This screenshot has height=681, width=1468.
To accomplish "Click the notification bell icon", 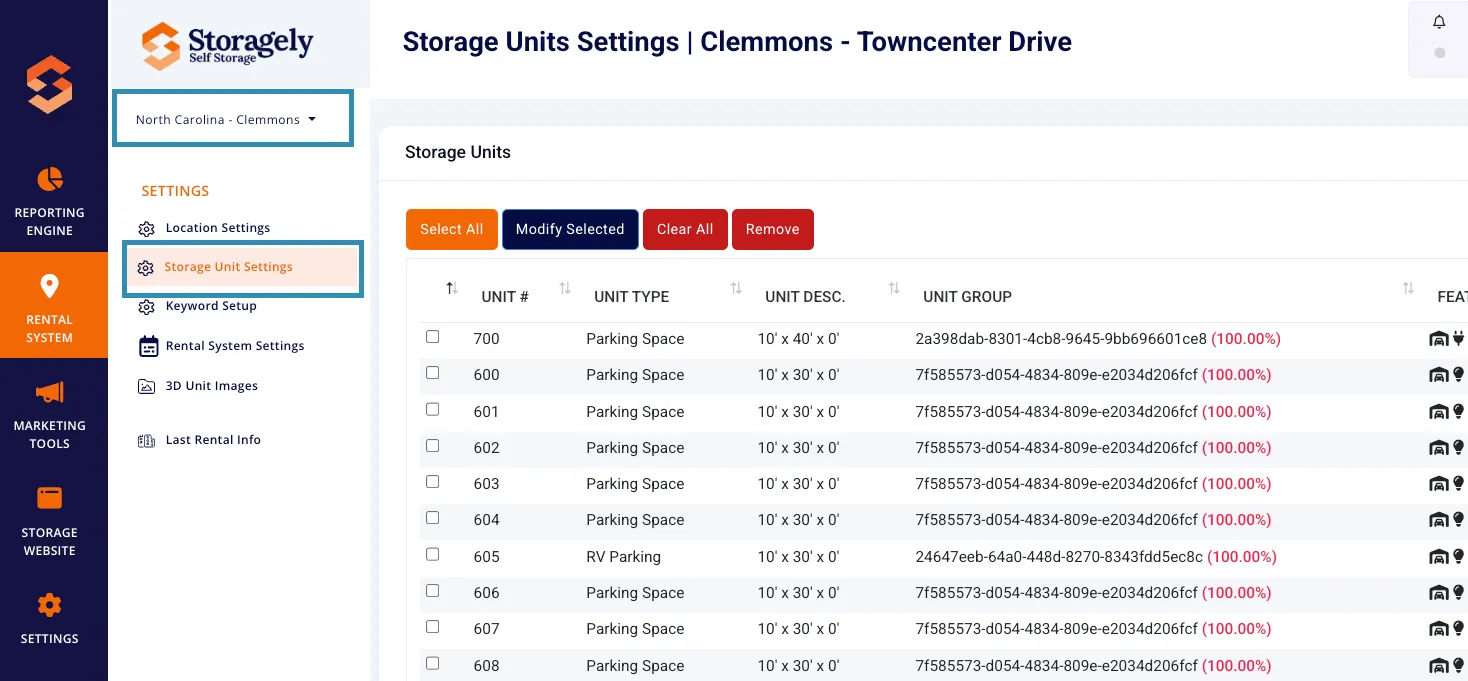I will click(1439, 22).
